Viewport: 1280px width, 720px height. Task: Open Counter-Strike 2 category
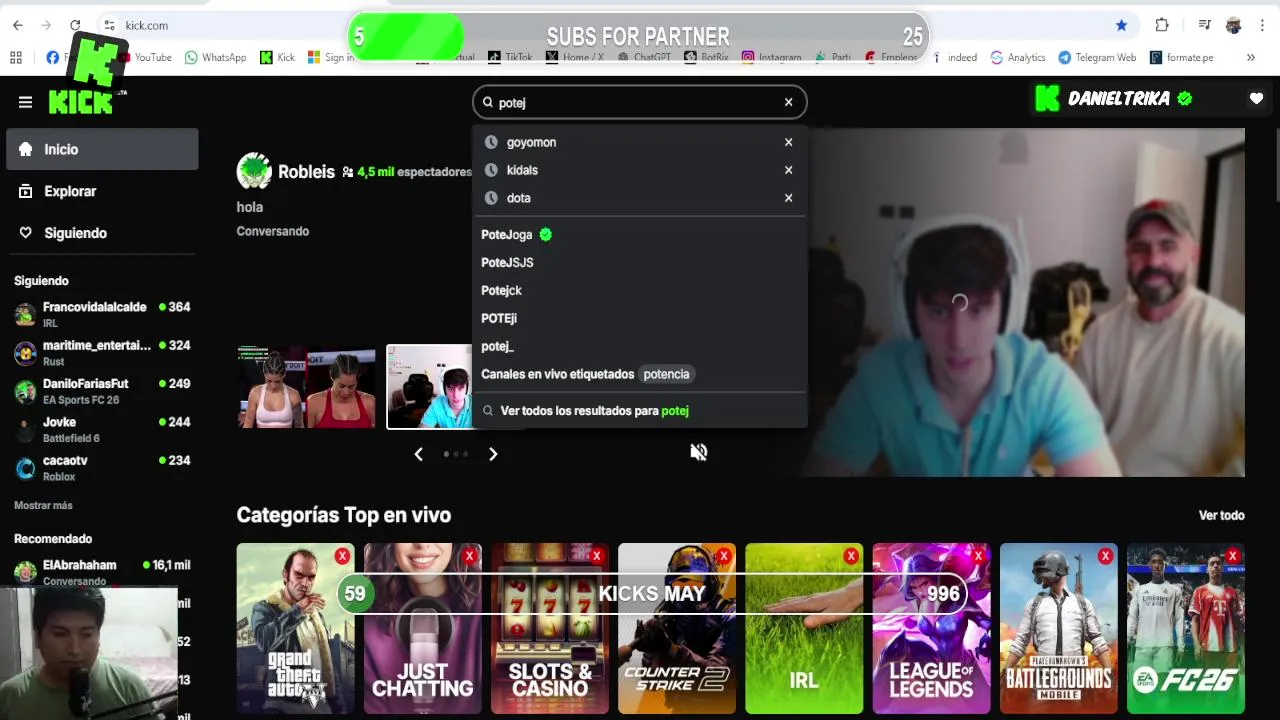click(x=676, y=628)
